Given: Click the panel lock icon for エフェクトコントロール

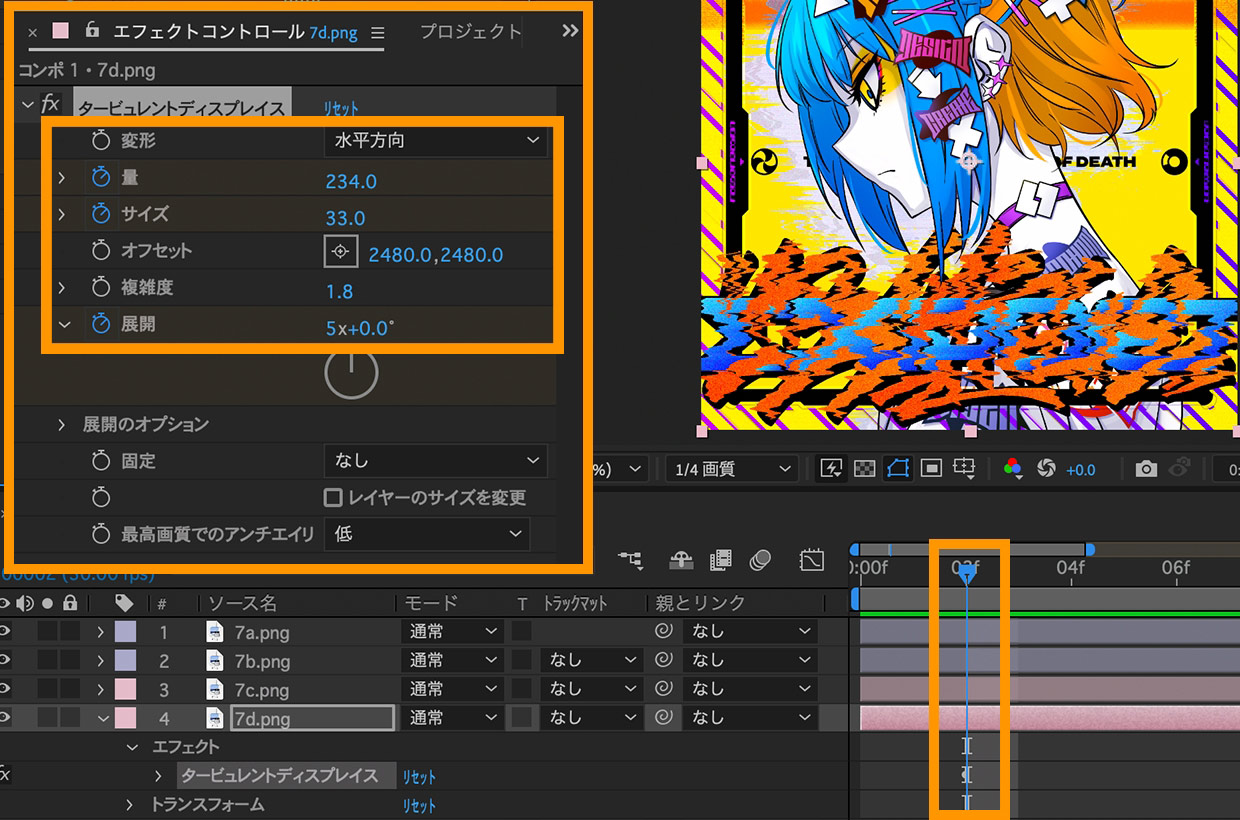Looking at the screenshot, I should coord(92,30).
